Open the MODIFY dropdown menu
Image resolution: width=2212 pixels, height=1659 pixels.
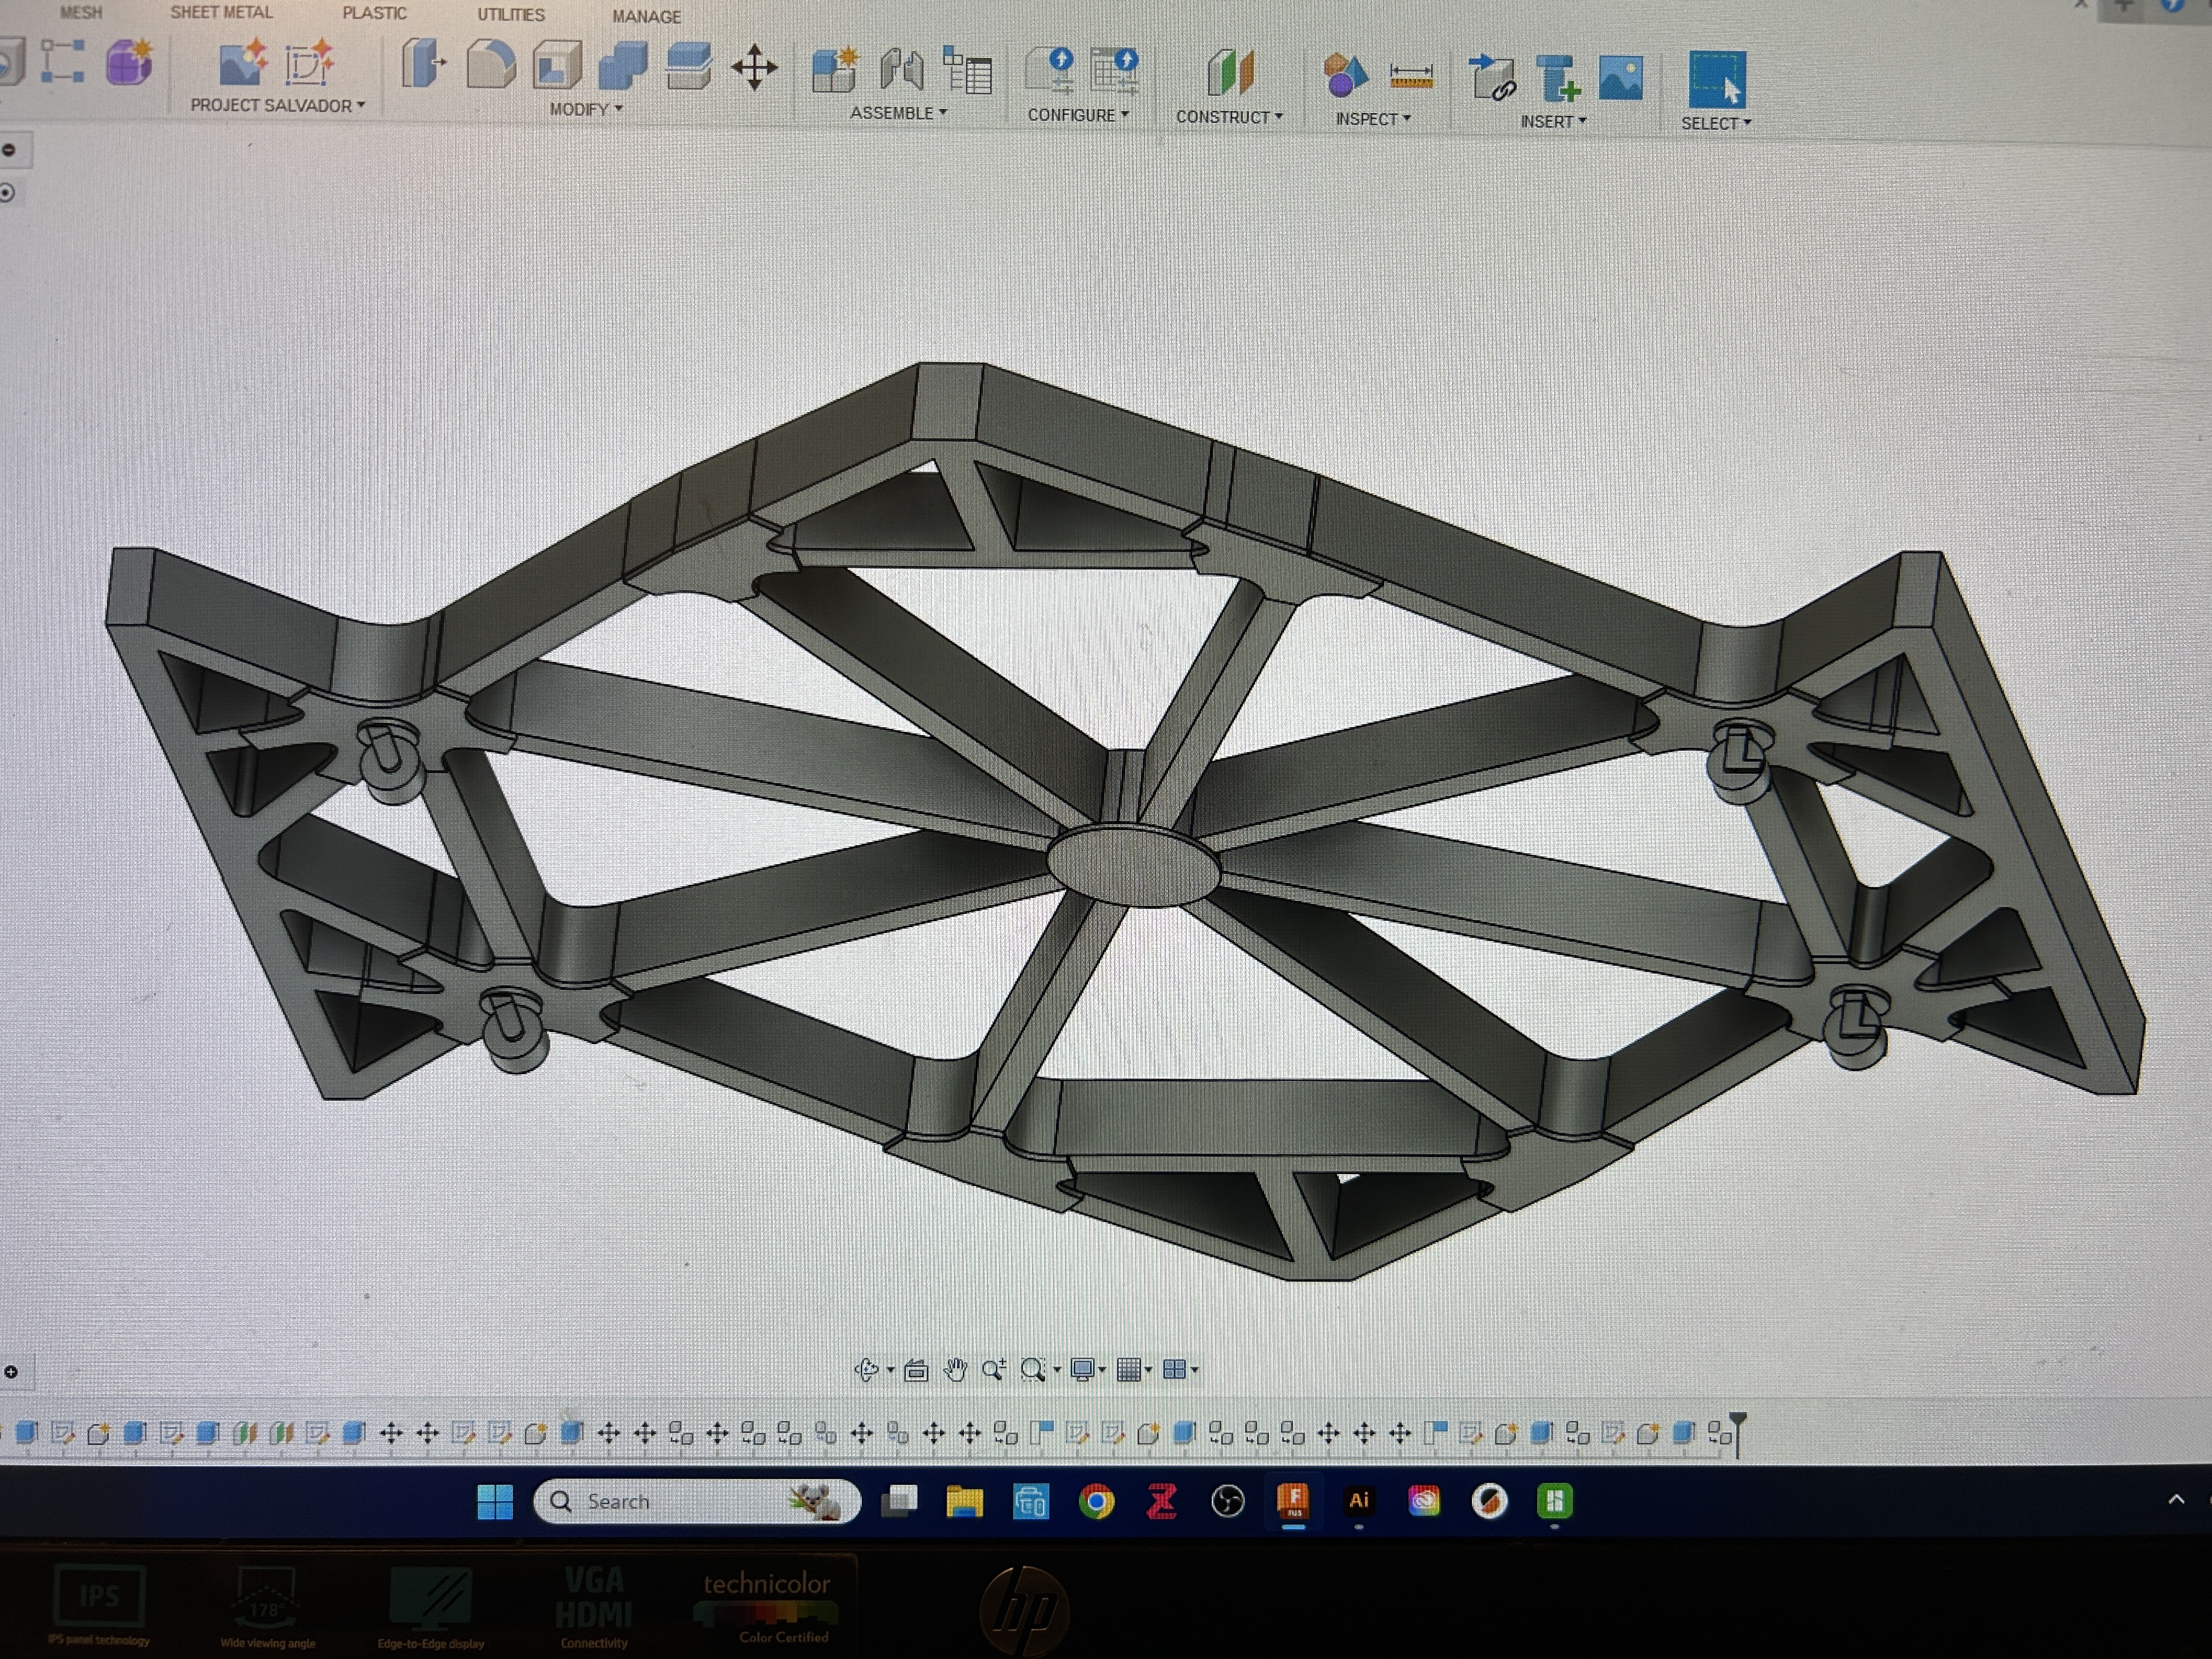click(x=586, y=109)
